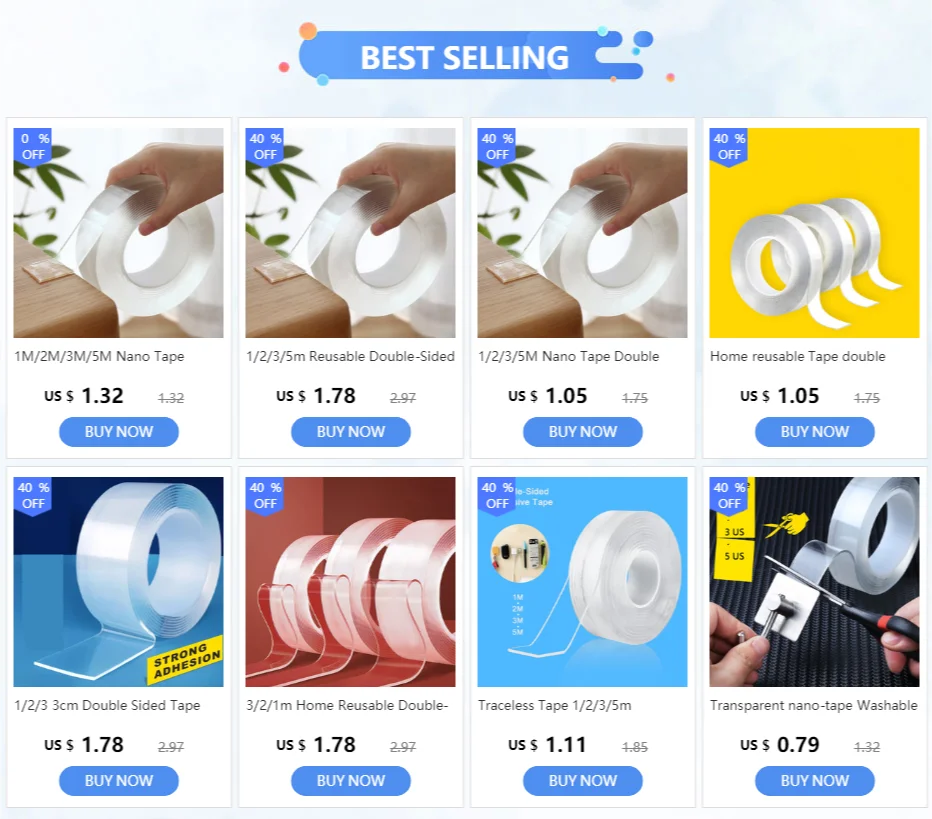Open the red background tape rolls image
Viewport: 932px width, 819px height.
(x=350, y=582)
